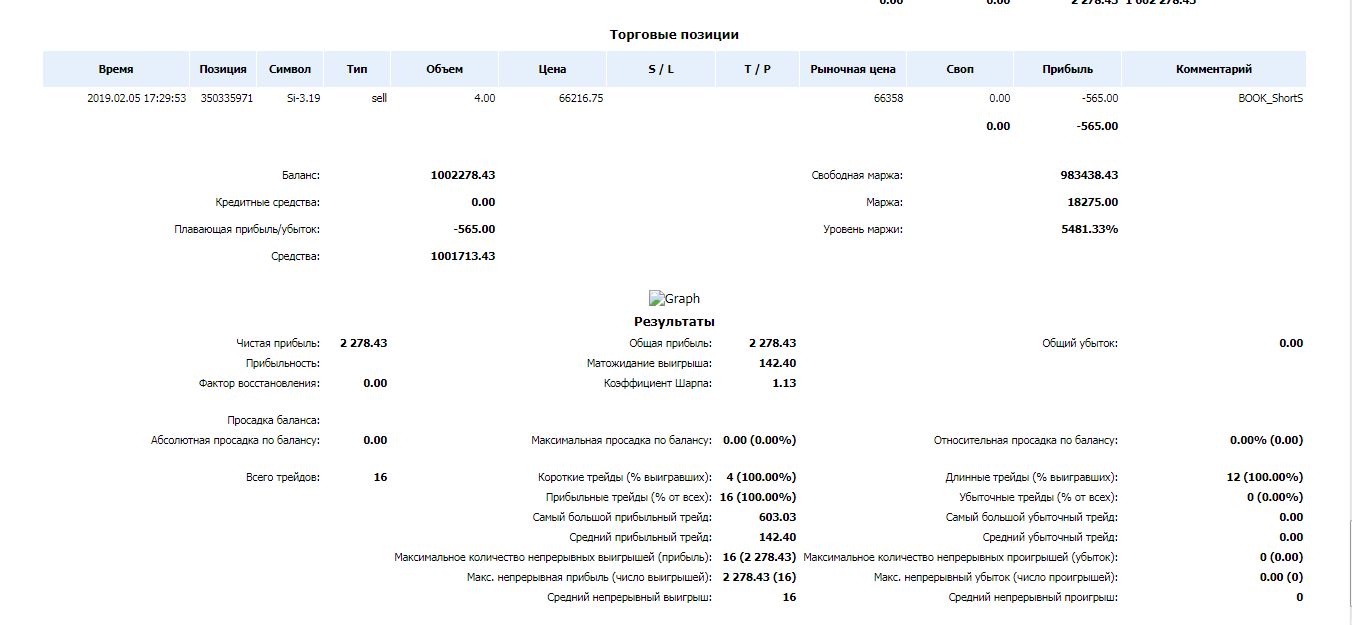Click the Время column header
1352x625 pixels.
(x=116, y=69)
